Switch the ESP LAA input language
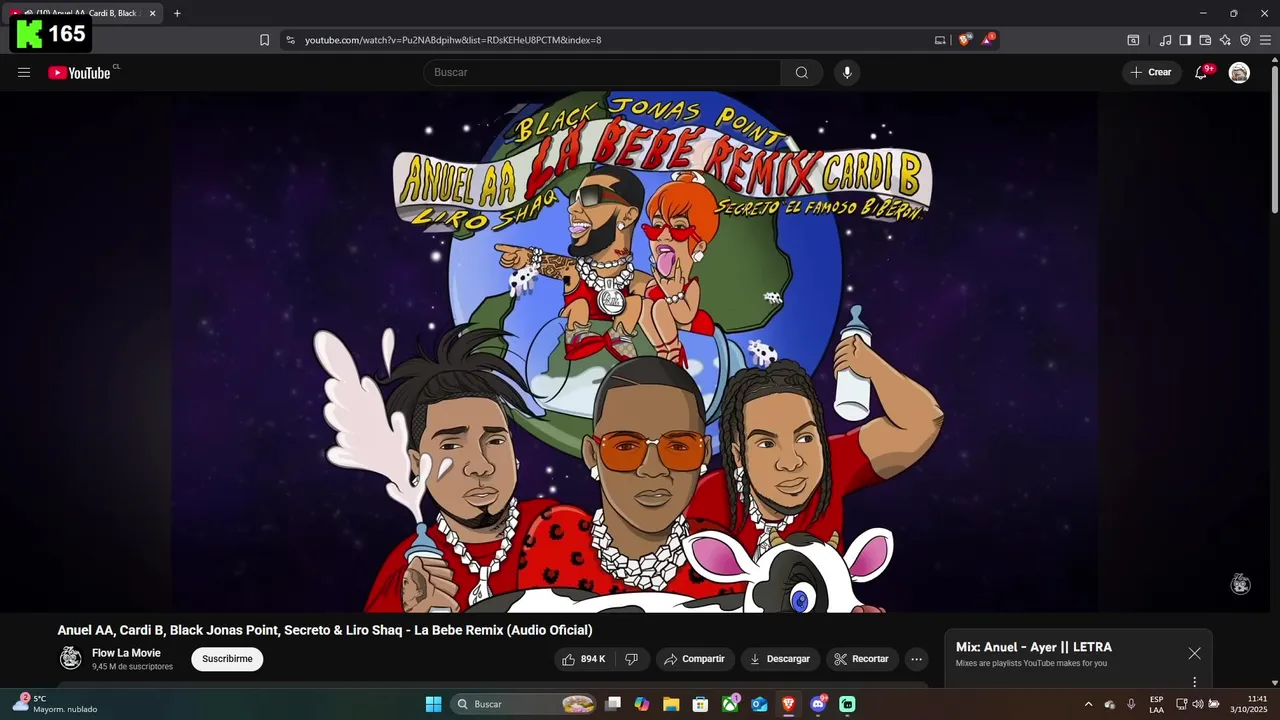1280x720 pixels. coord(1156,704)
